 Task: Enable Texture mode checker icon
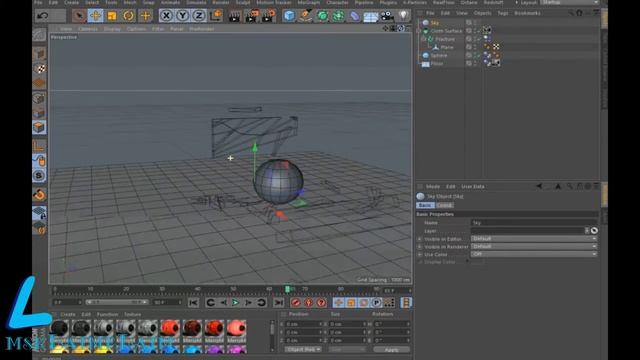[39, 69]
